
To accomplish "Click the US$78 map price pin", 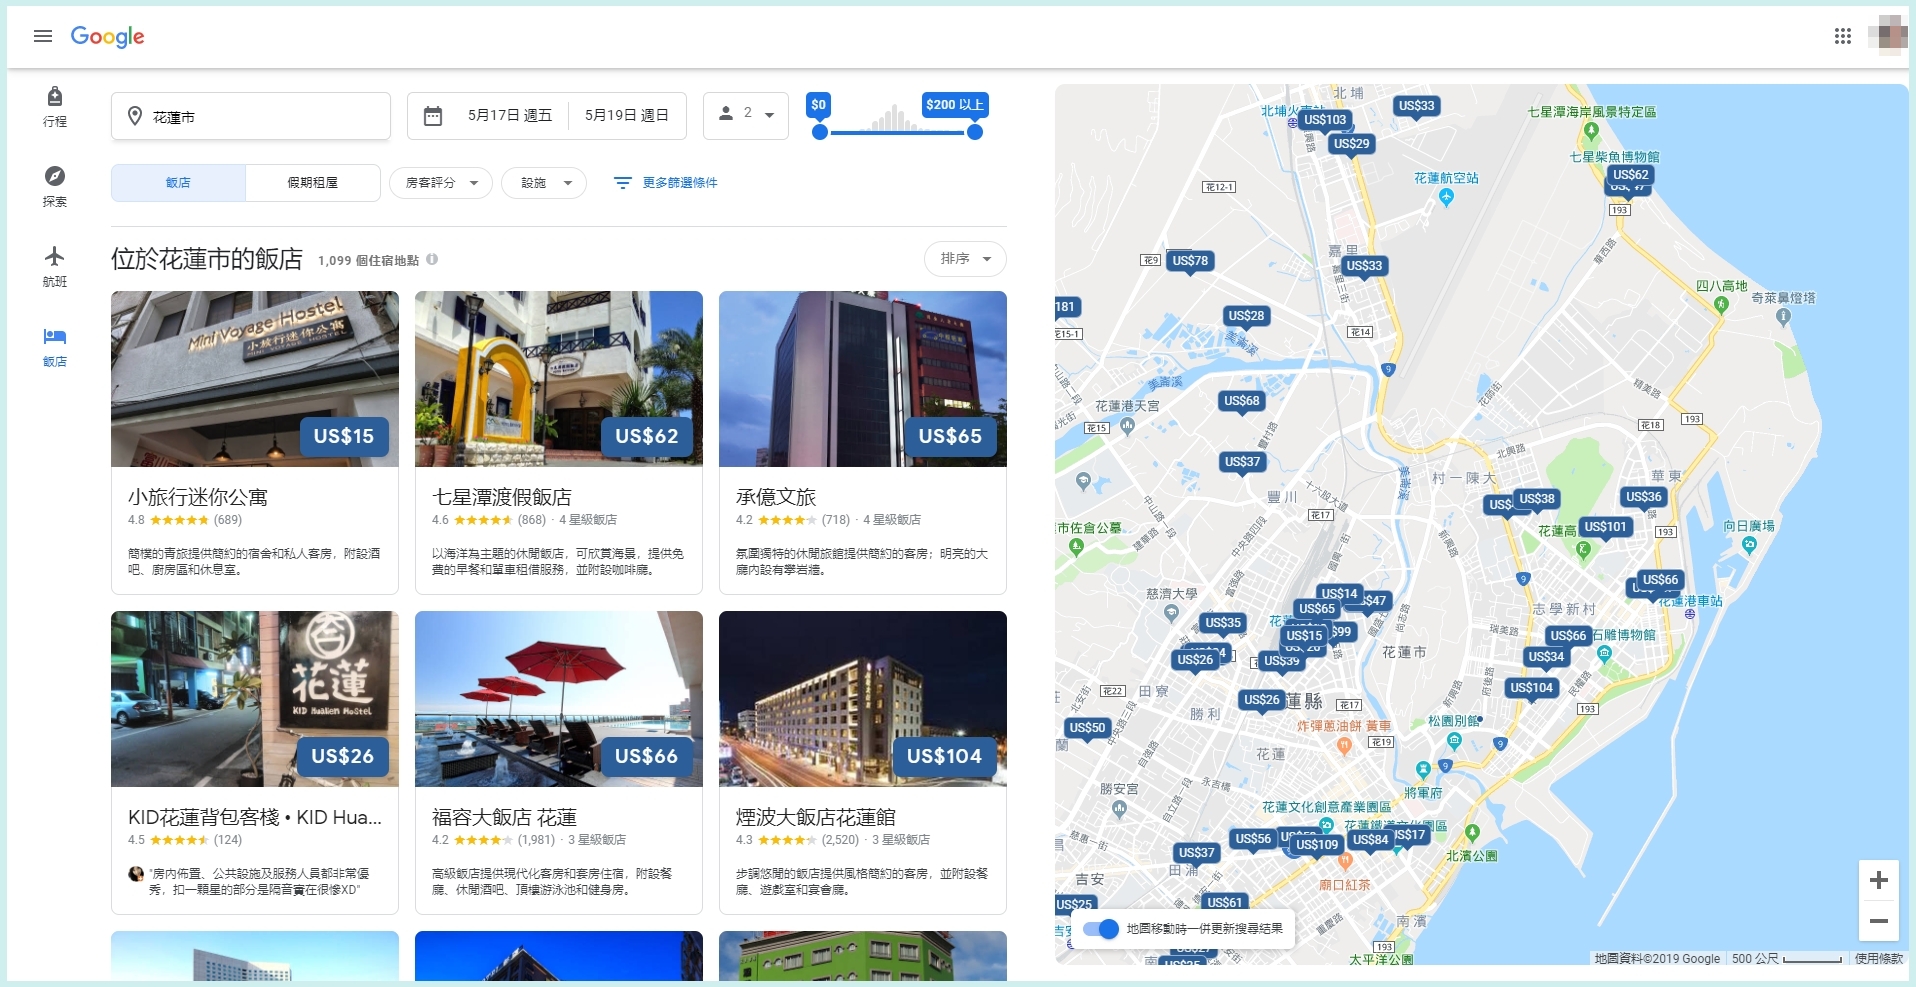I will 1190,261.
